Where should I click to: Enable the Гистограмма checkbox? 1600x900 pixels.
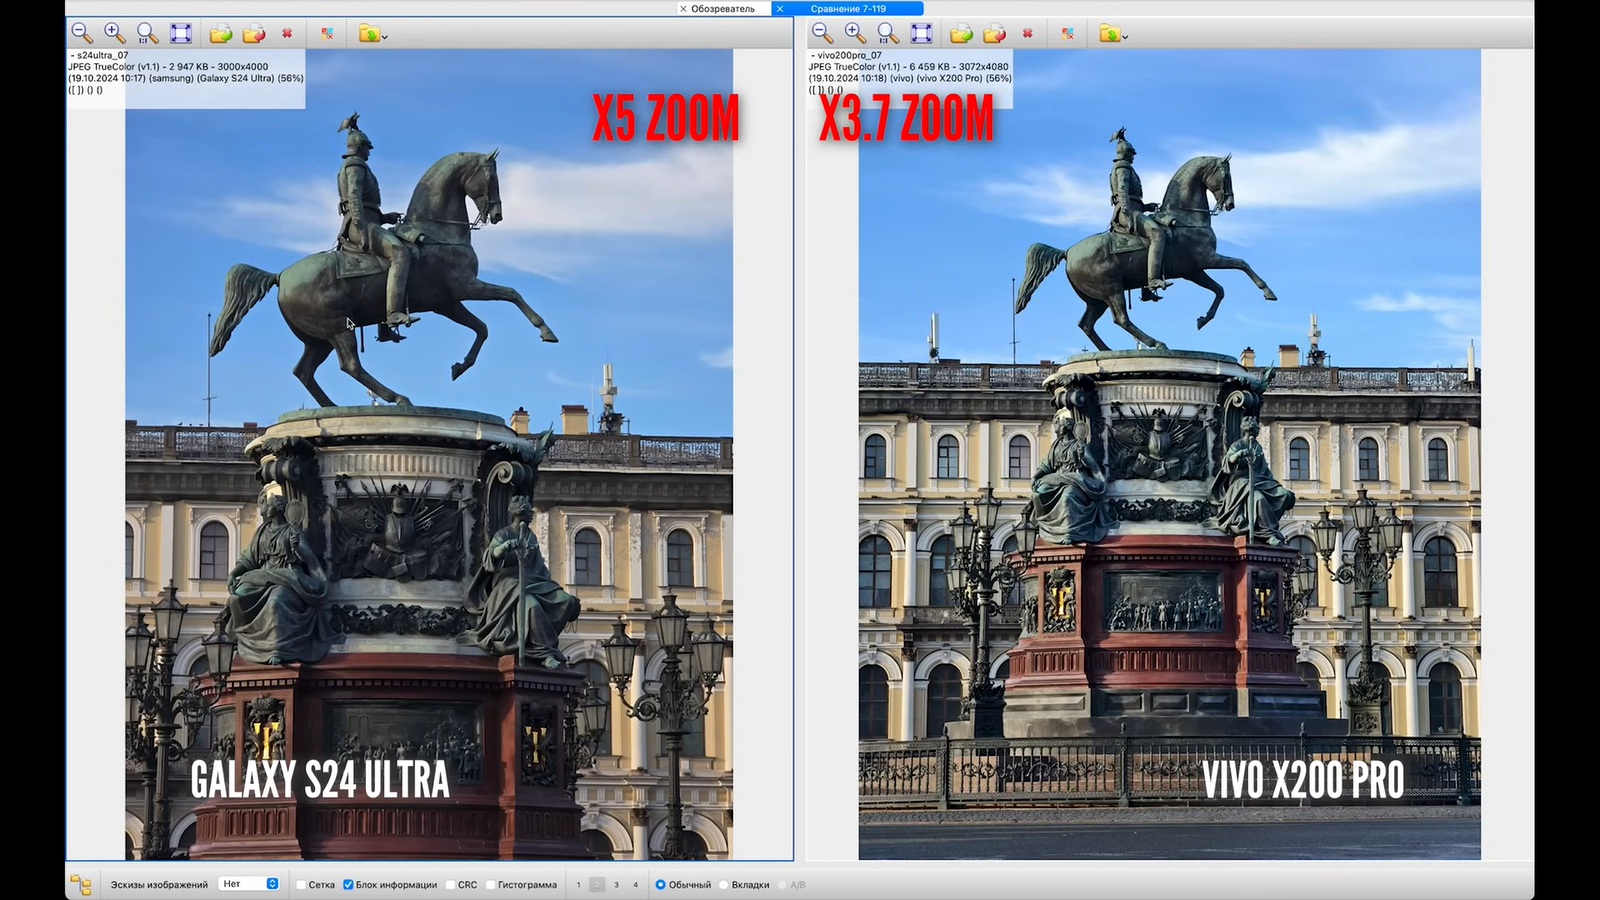click(490, 885)
